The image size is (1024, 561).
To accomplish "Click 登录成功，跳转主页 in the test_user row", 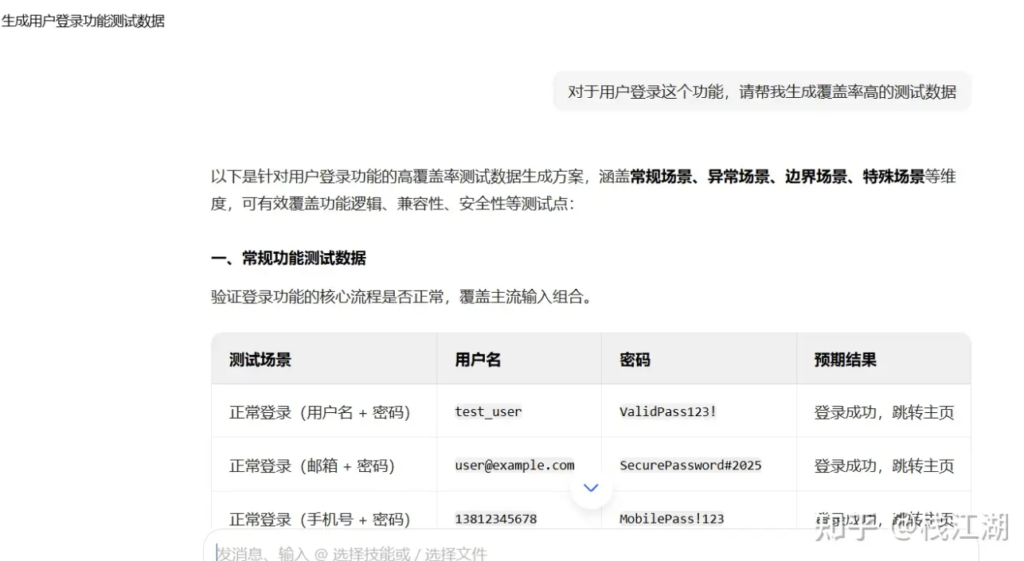I will (x=883, y=411).
